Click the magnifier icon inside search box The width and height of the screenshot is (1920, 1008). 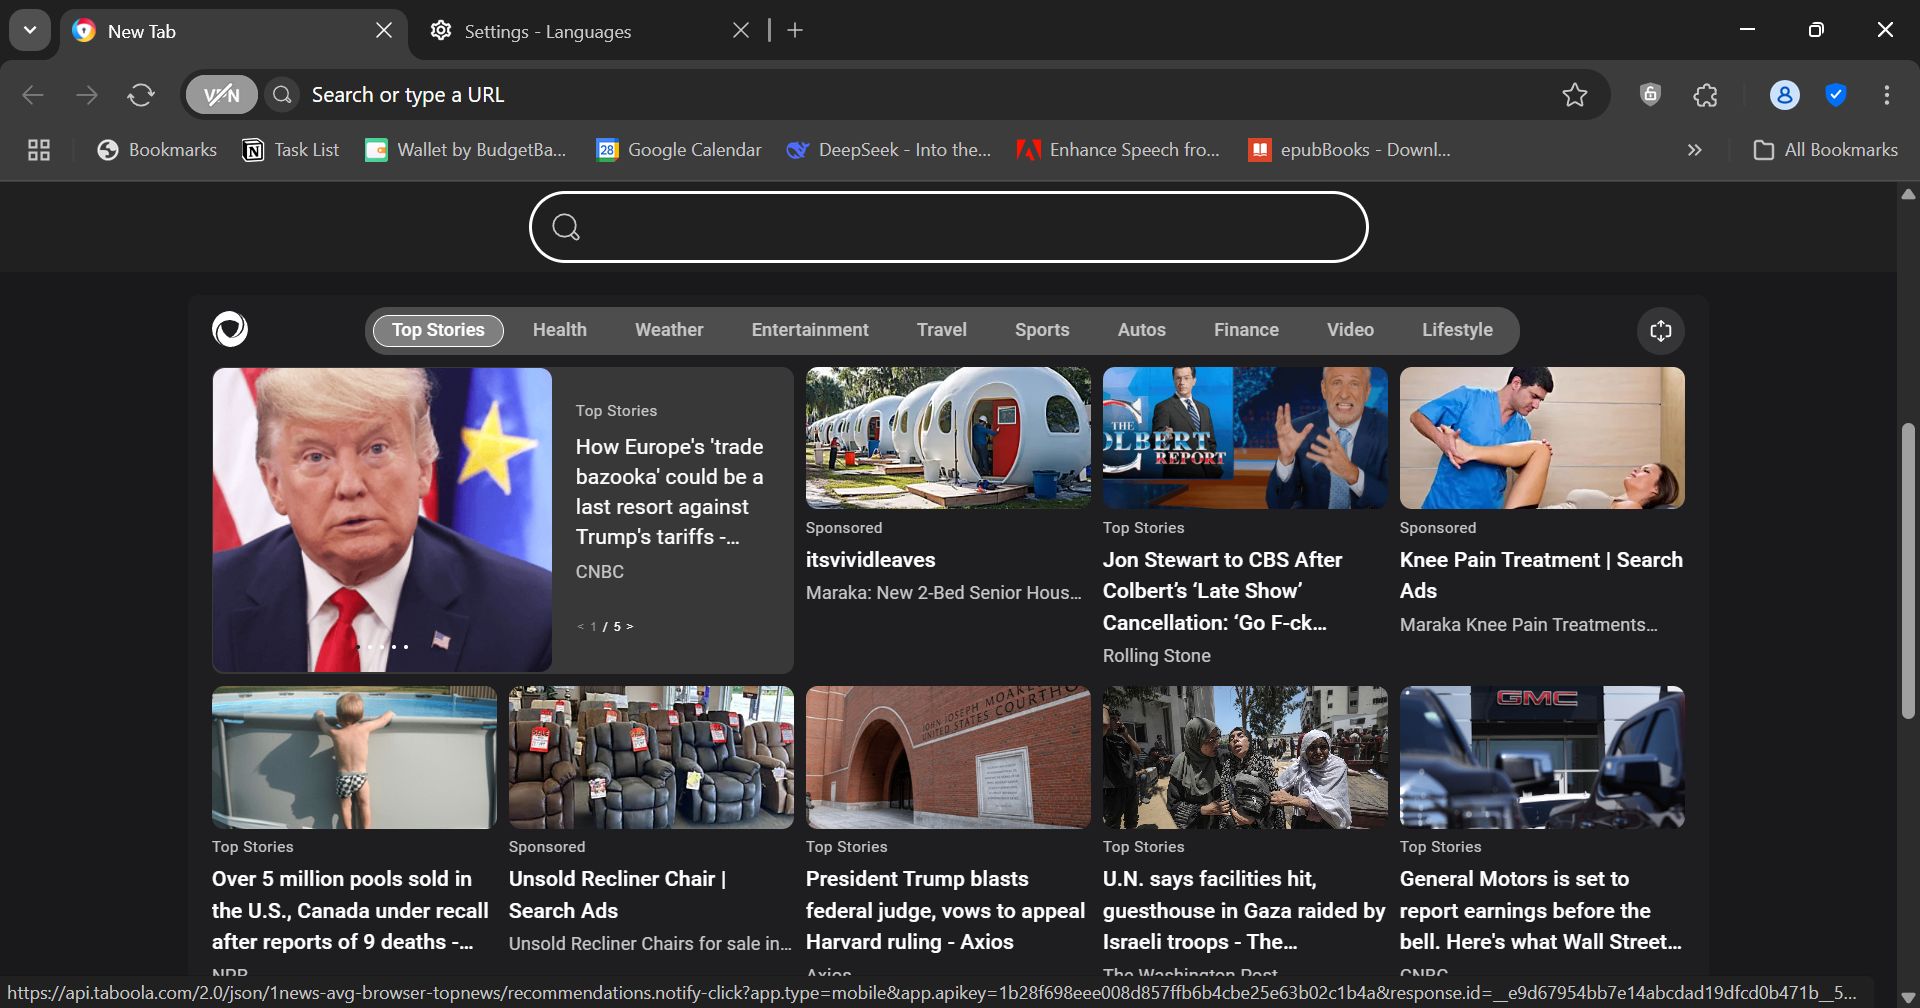(566, 227)
